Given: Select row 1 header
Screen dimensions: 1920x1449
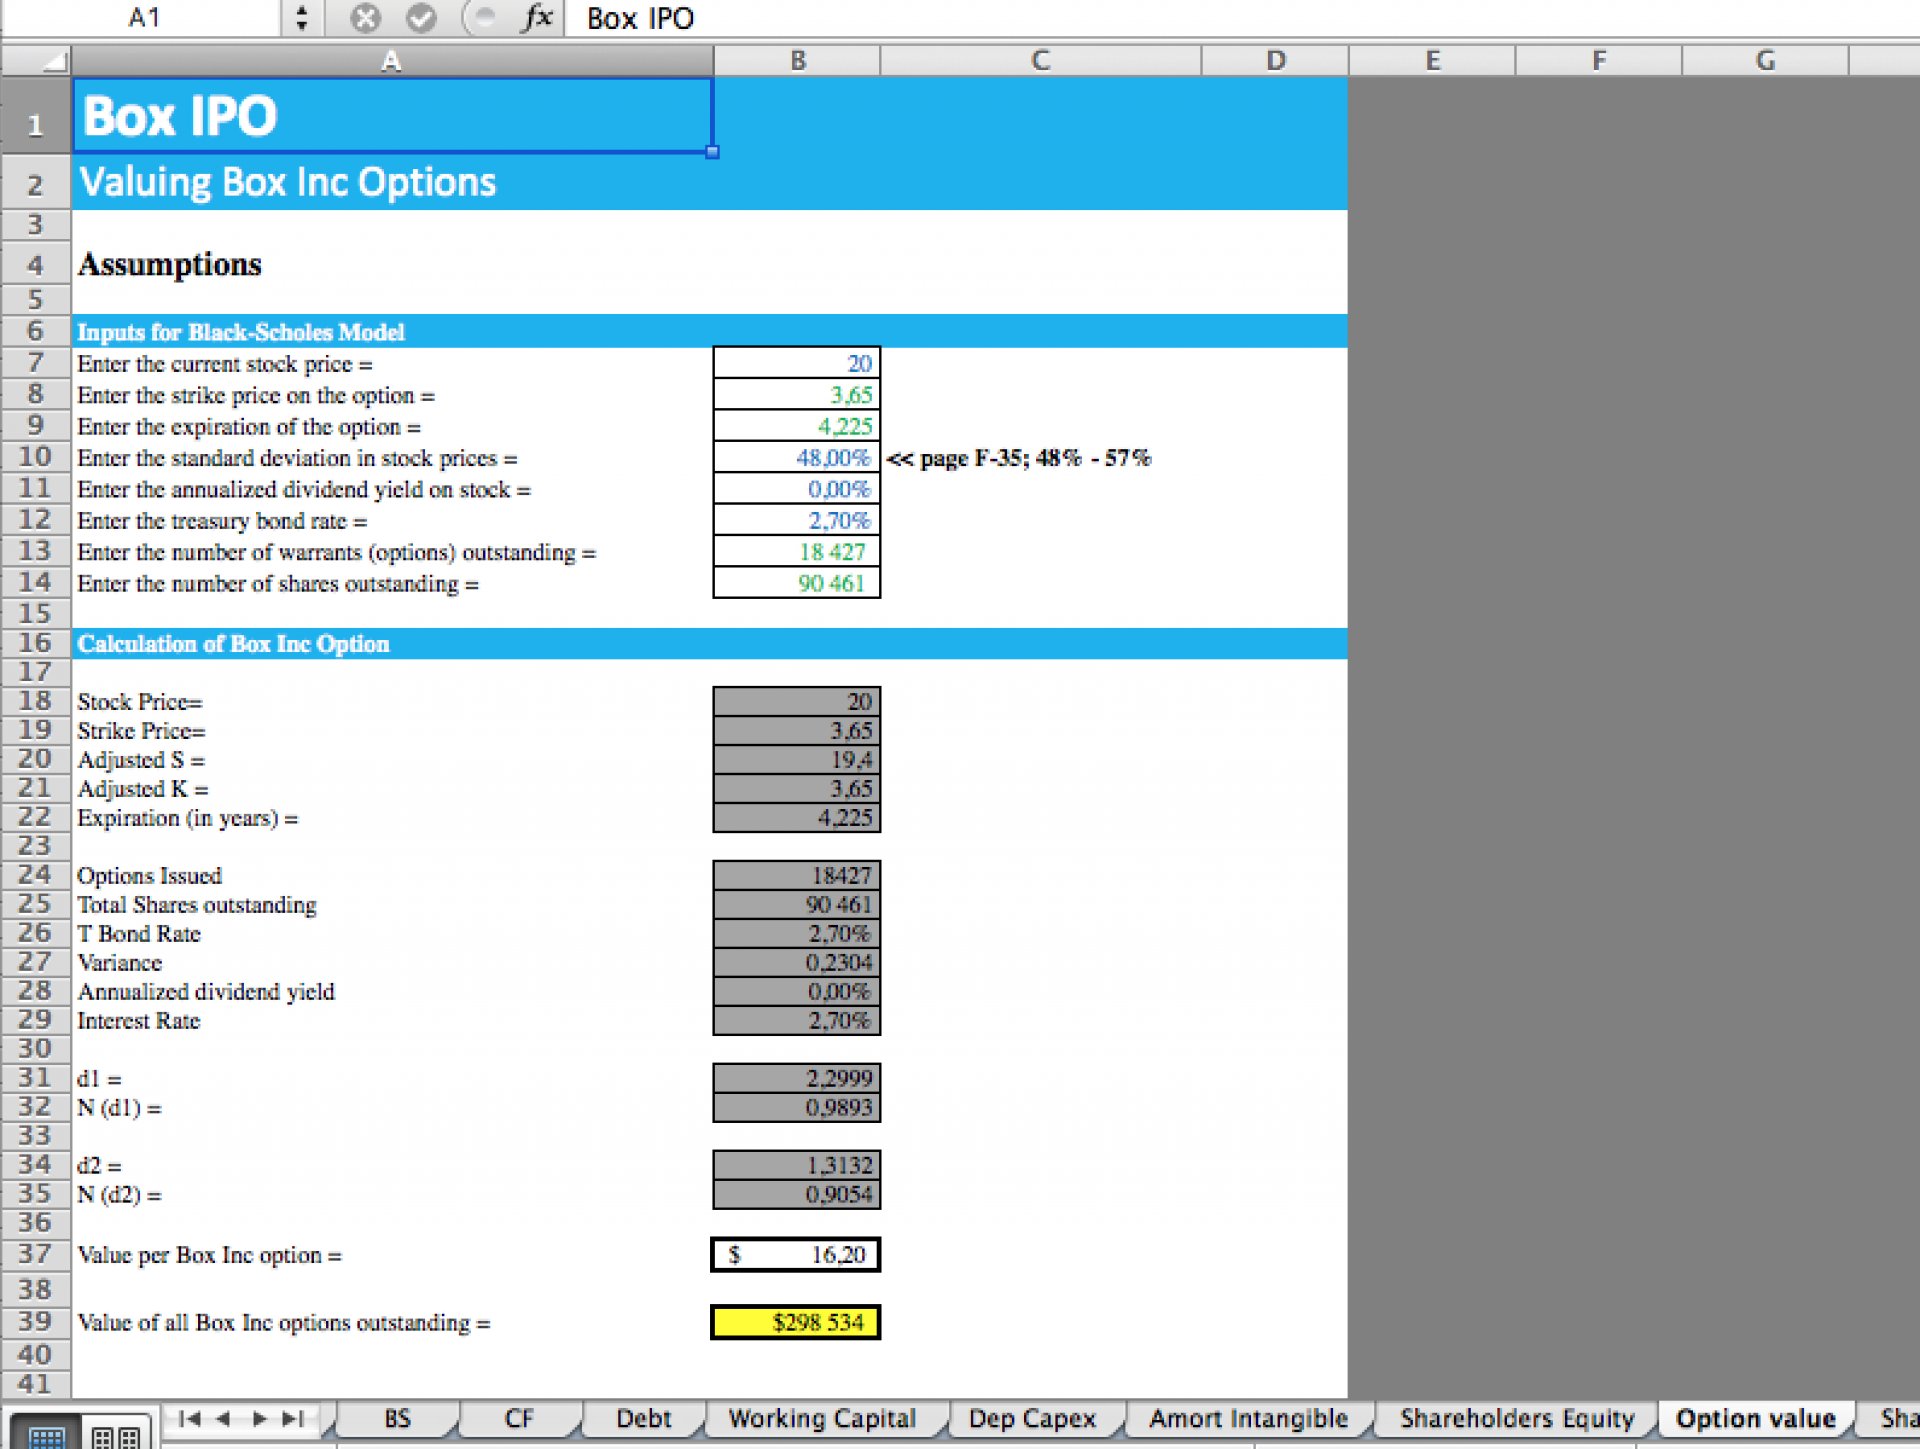Looking at the screenshot, I should (36, 116).
